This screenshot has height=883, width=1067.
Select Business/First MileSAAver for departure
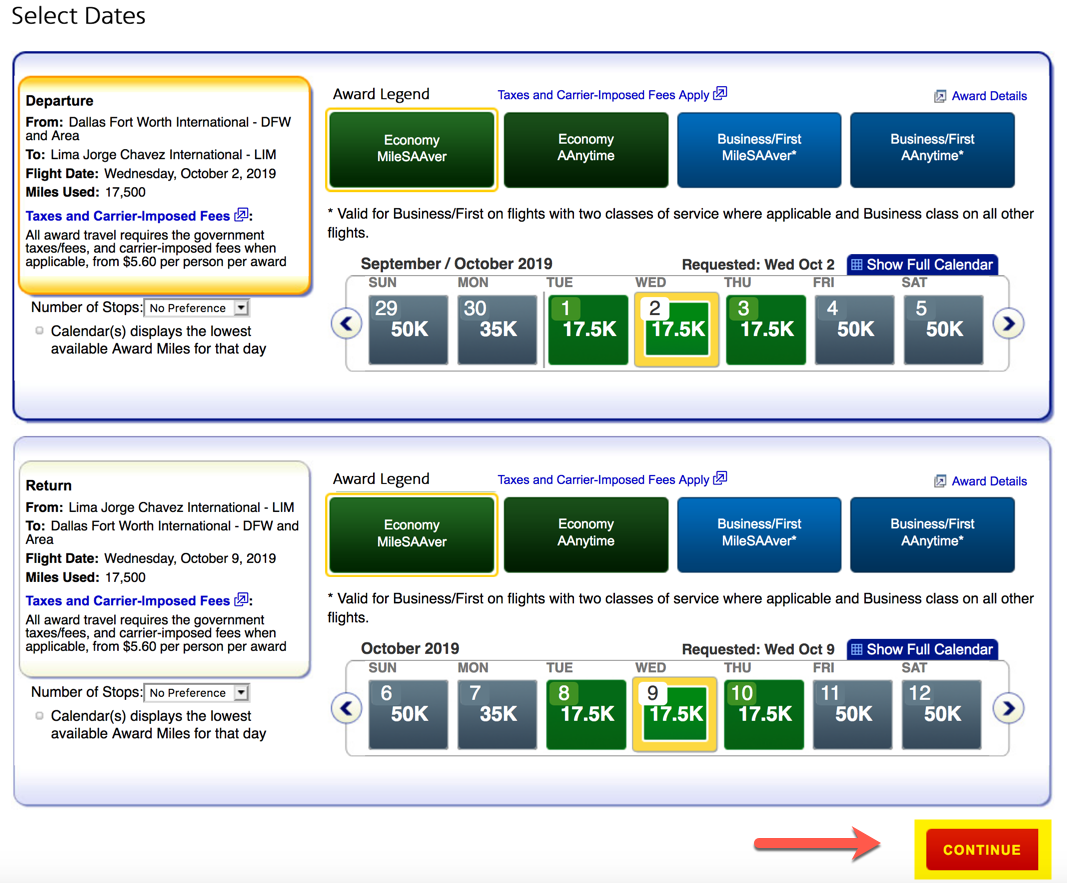click(759, 149)
